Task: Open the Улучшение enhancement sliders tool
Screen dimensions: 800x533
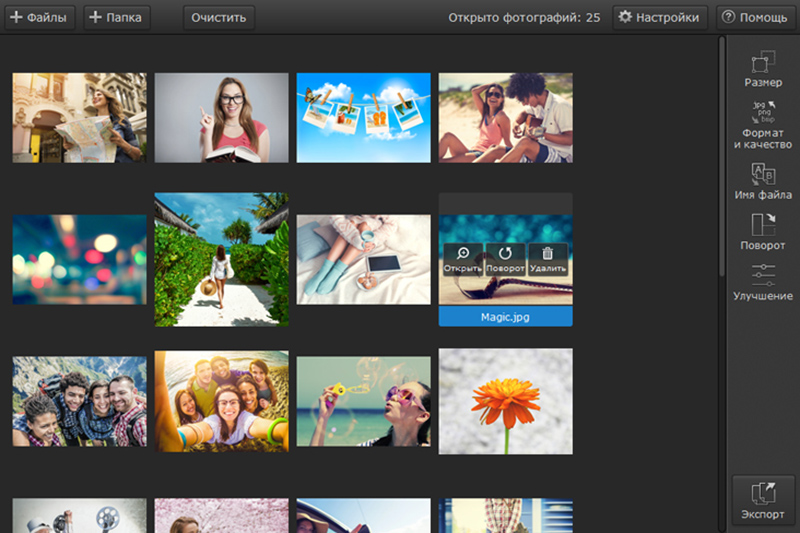Action: (x=763, y=276)
